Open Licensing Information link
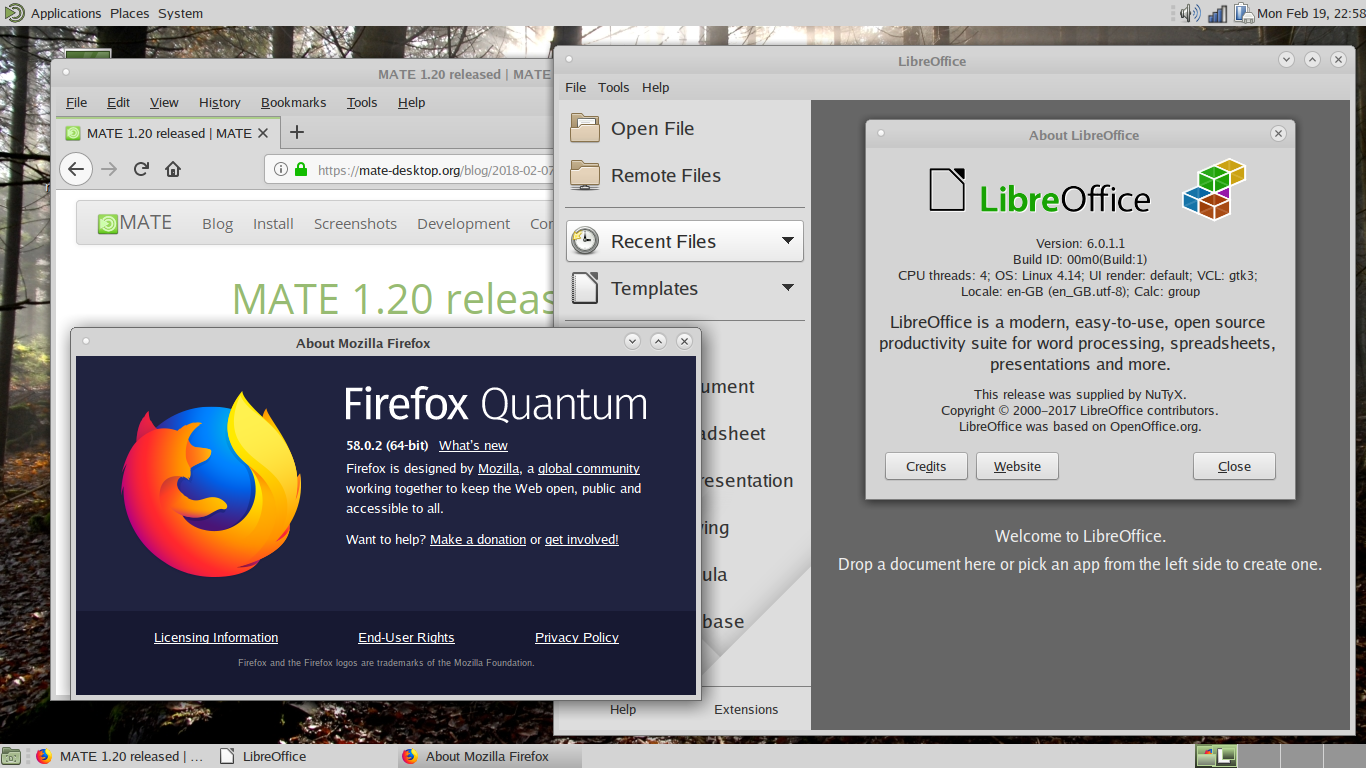Viewport: 1366px width, 768px height. point(216,637)
